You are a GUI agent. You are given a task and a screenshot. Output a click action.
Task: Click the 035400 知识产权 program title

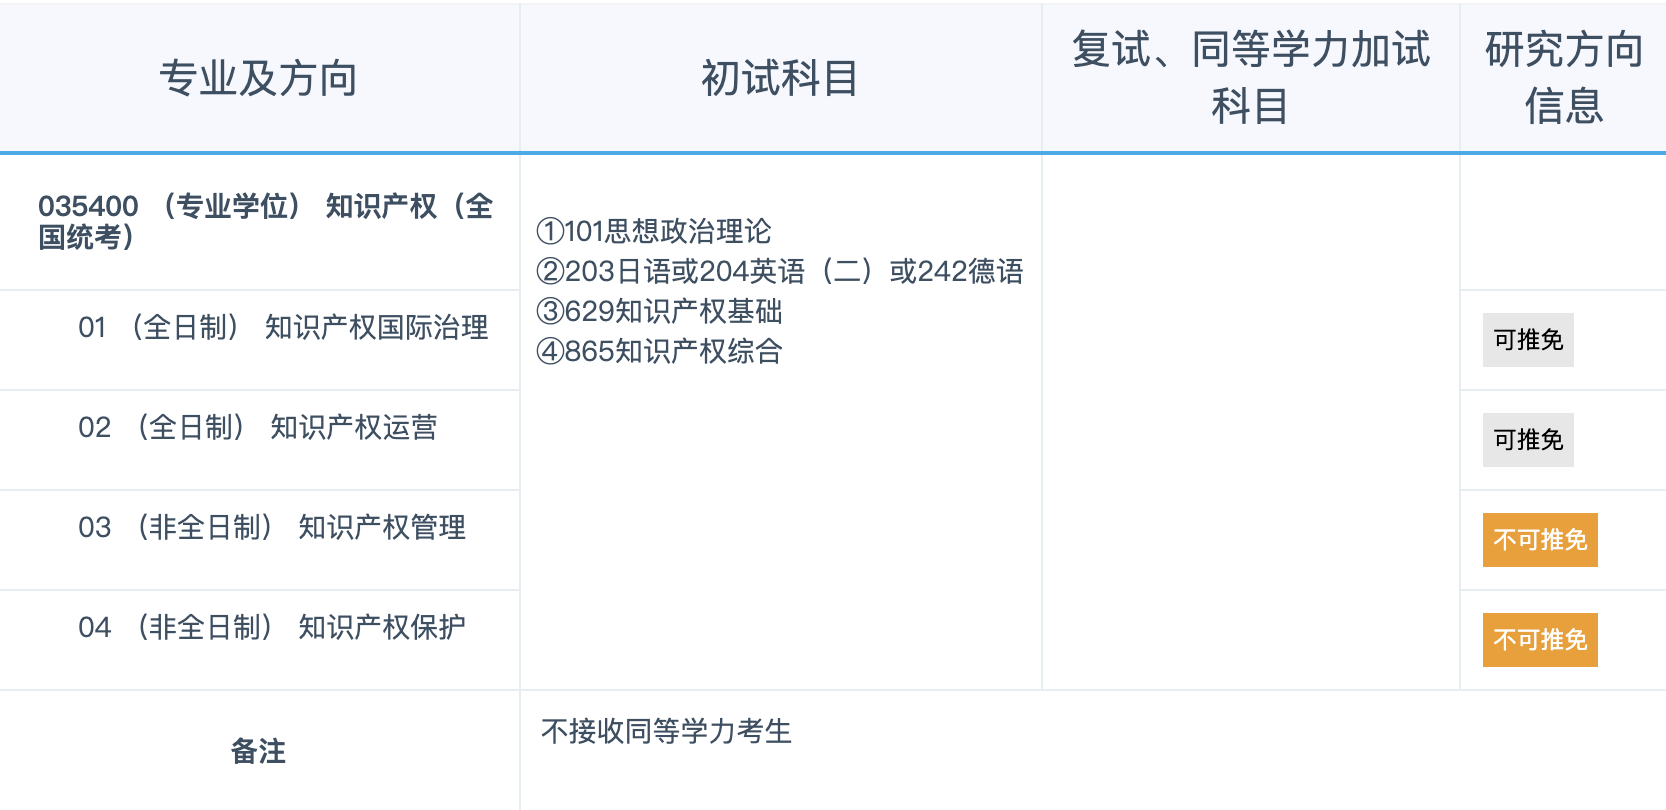(x=265, y=221)
